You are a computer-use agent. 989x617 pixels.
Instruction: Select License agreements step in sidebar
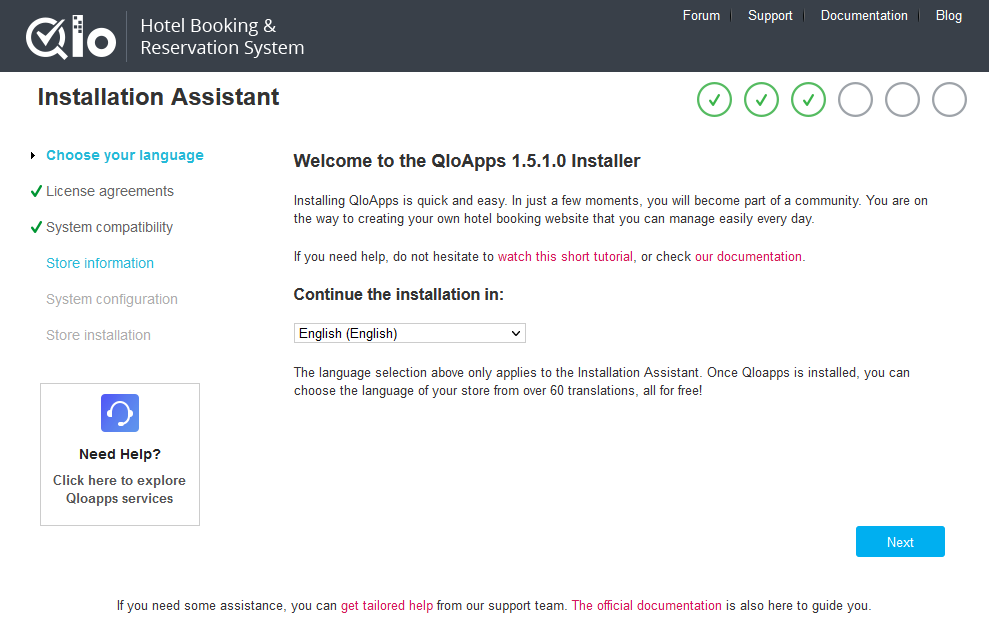point(109,191)
